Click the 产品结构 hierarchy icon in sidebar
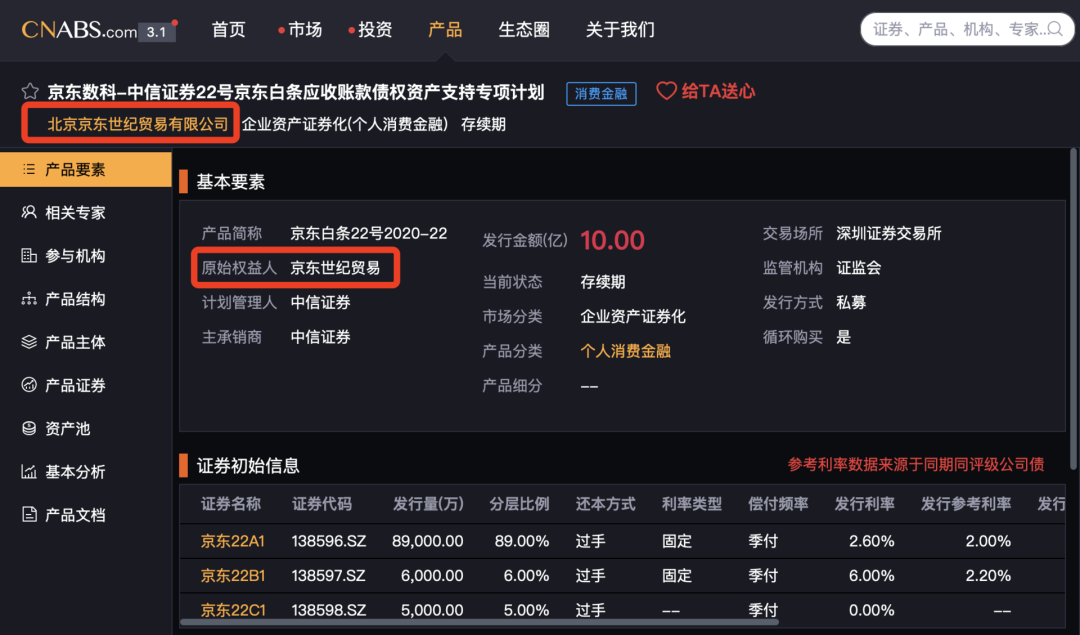Viewport: 1080px width, 635px height. 29,299
